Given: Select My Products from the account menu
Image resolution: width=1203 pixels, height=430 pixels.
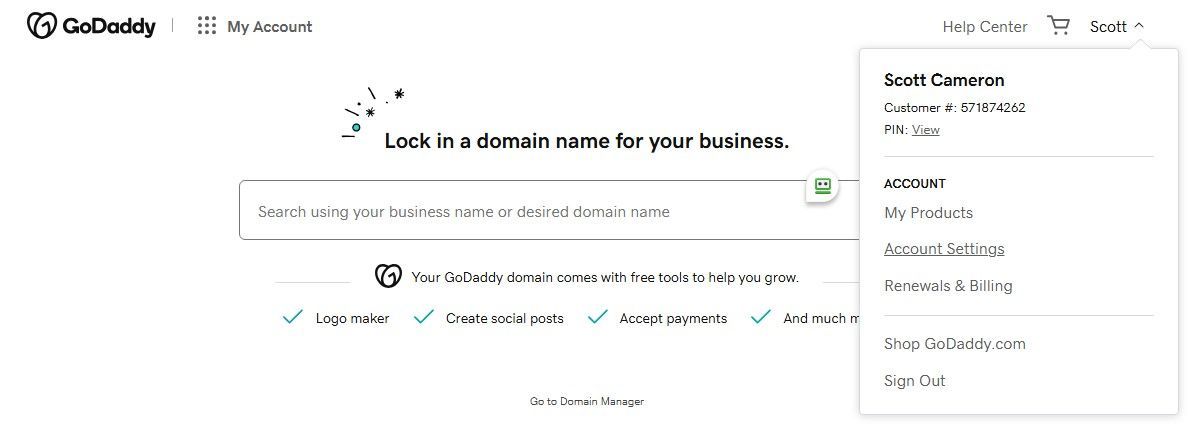Looking at the screenshot, I should click(928, 213).
